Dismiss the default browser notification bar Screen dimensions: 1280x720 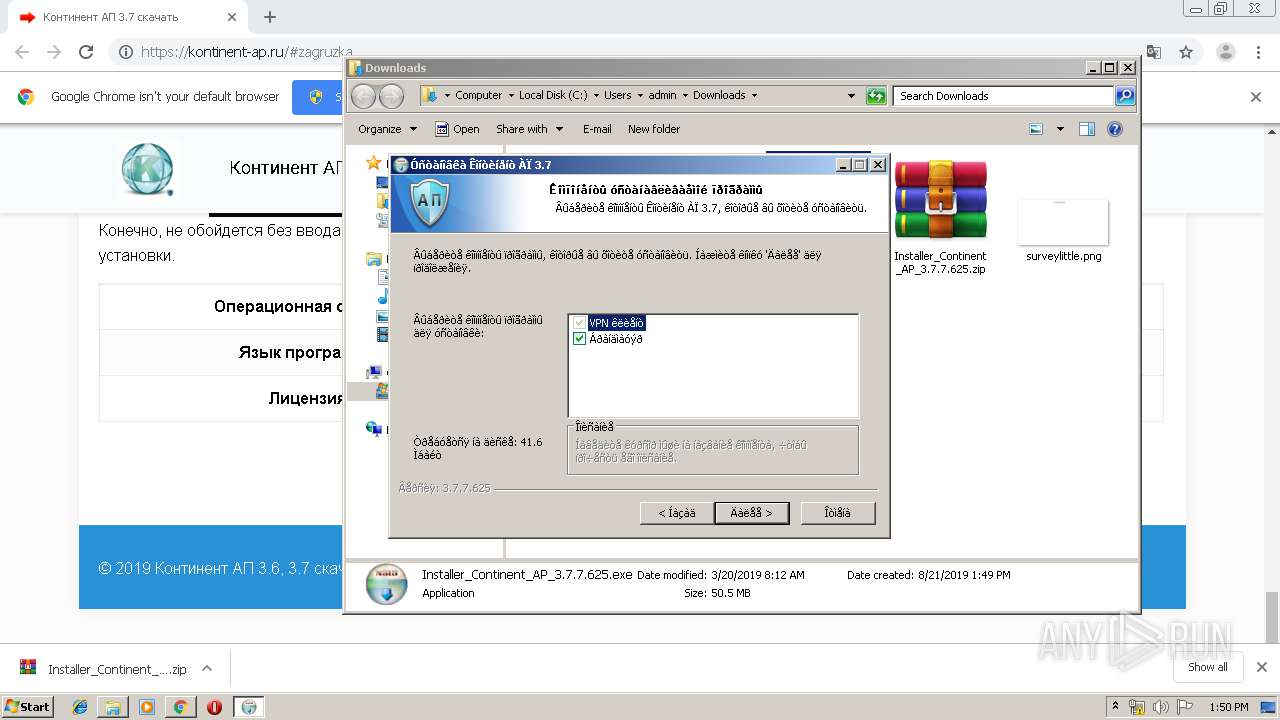click(1256, 97)
